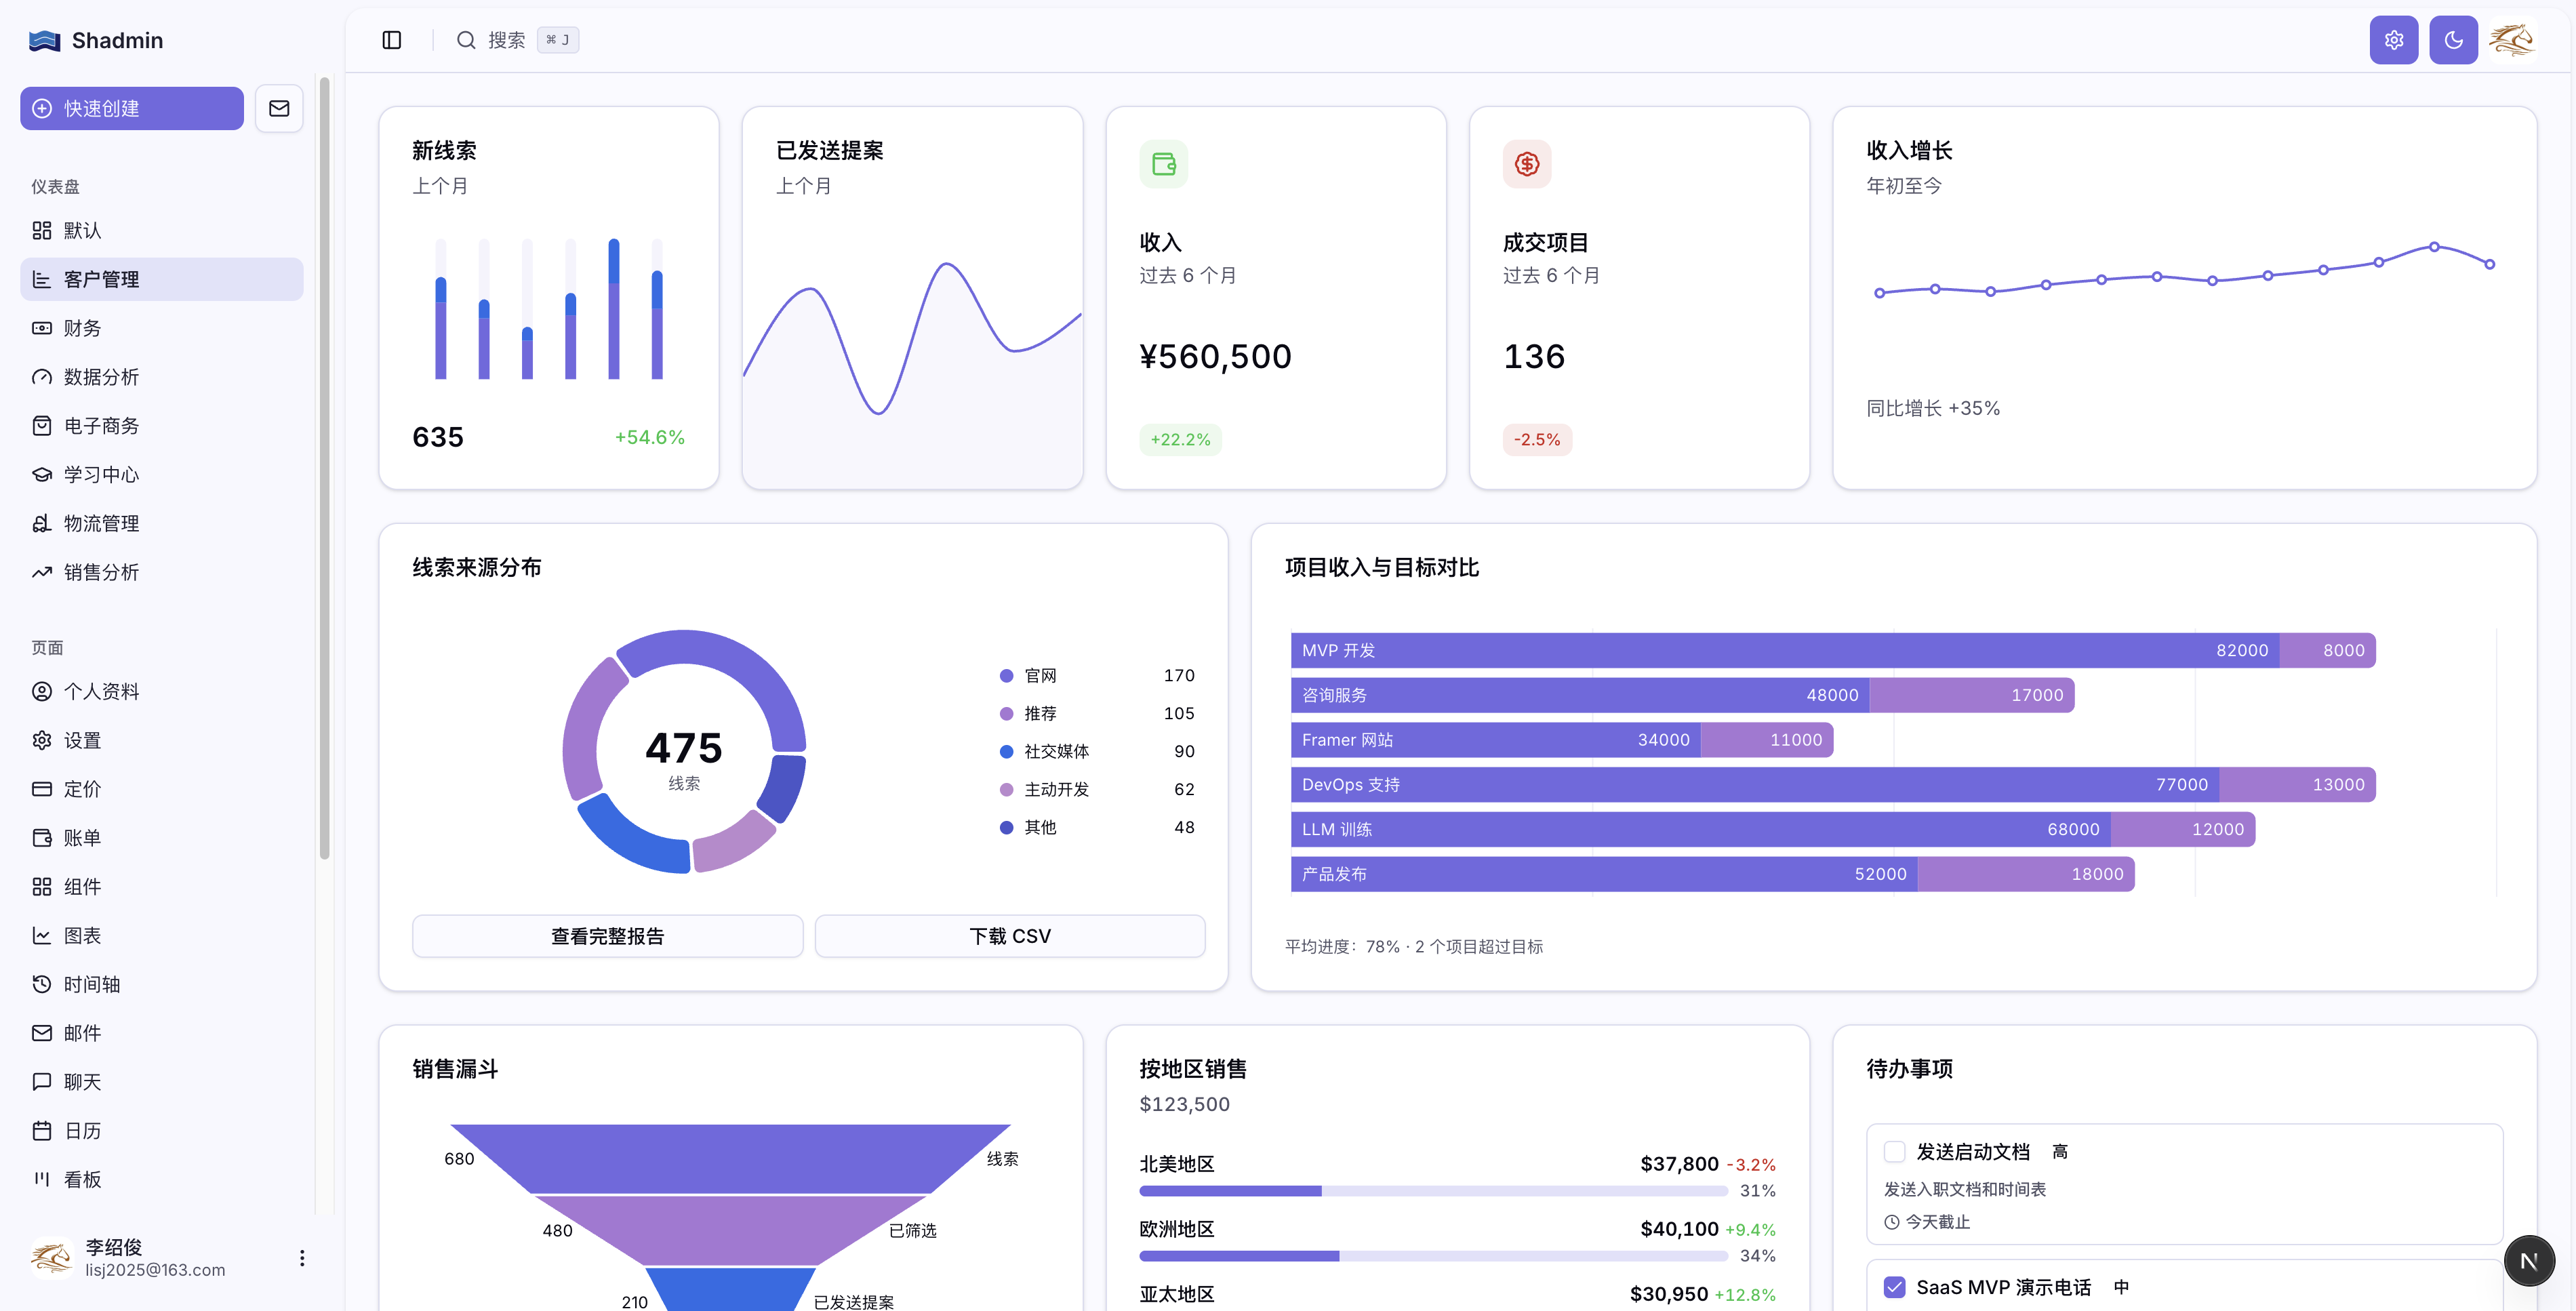Click the red dollar deals icon
2576x1311 pixels.
click(1526, 164)
